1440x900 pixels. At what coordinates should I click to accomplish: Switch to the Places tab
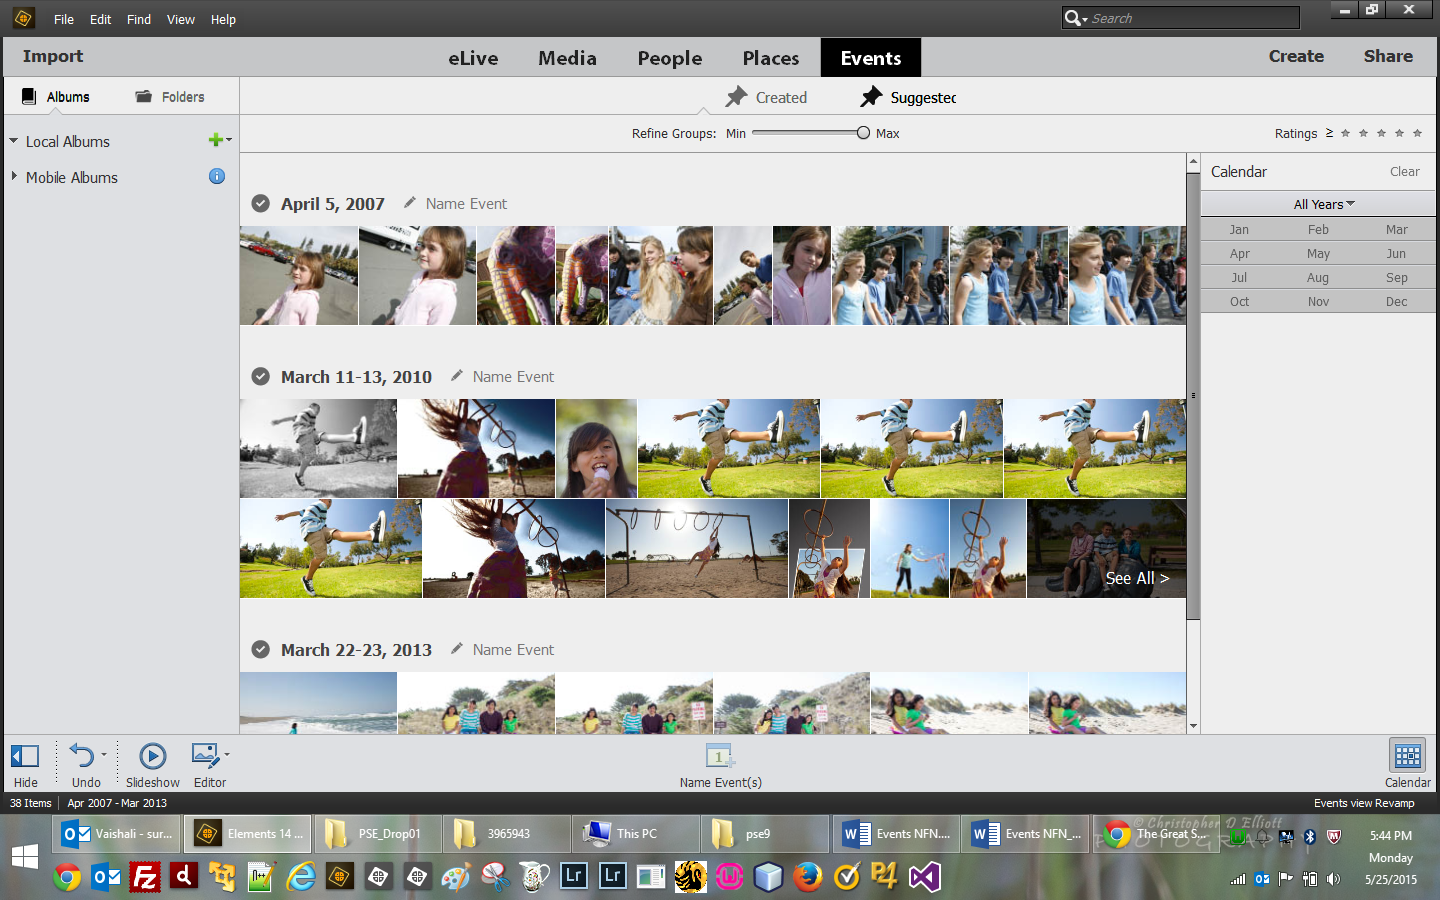click(771, 58)
